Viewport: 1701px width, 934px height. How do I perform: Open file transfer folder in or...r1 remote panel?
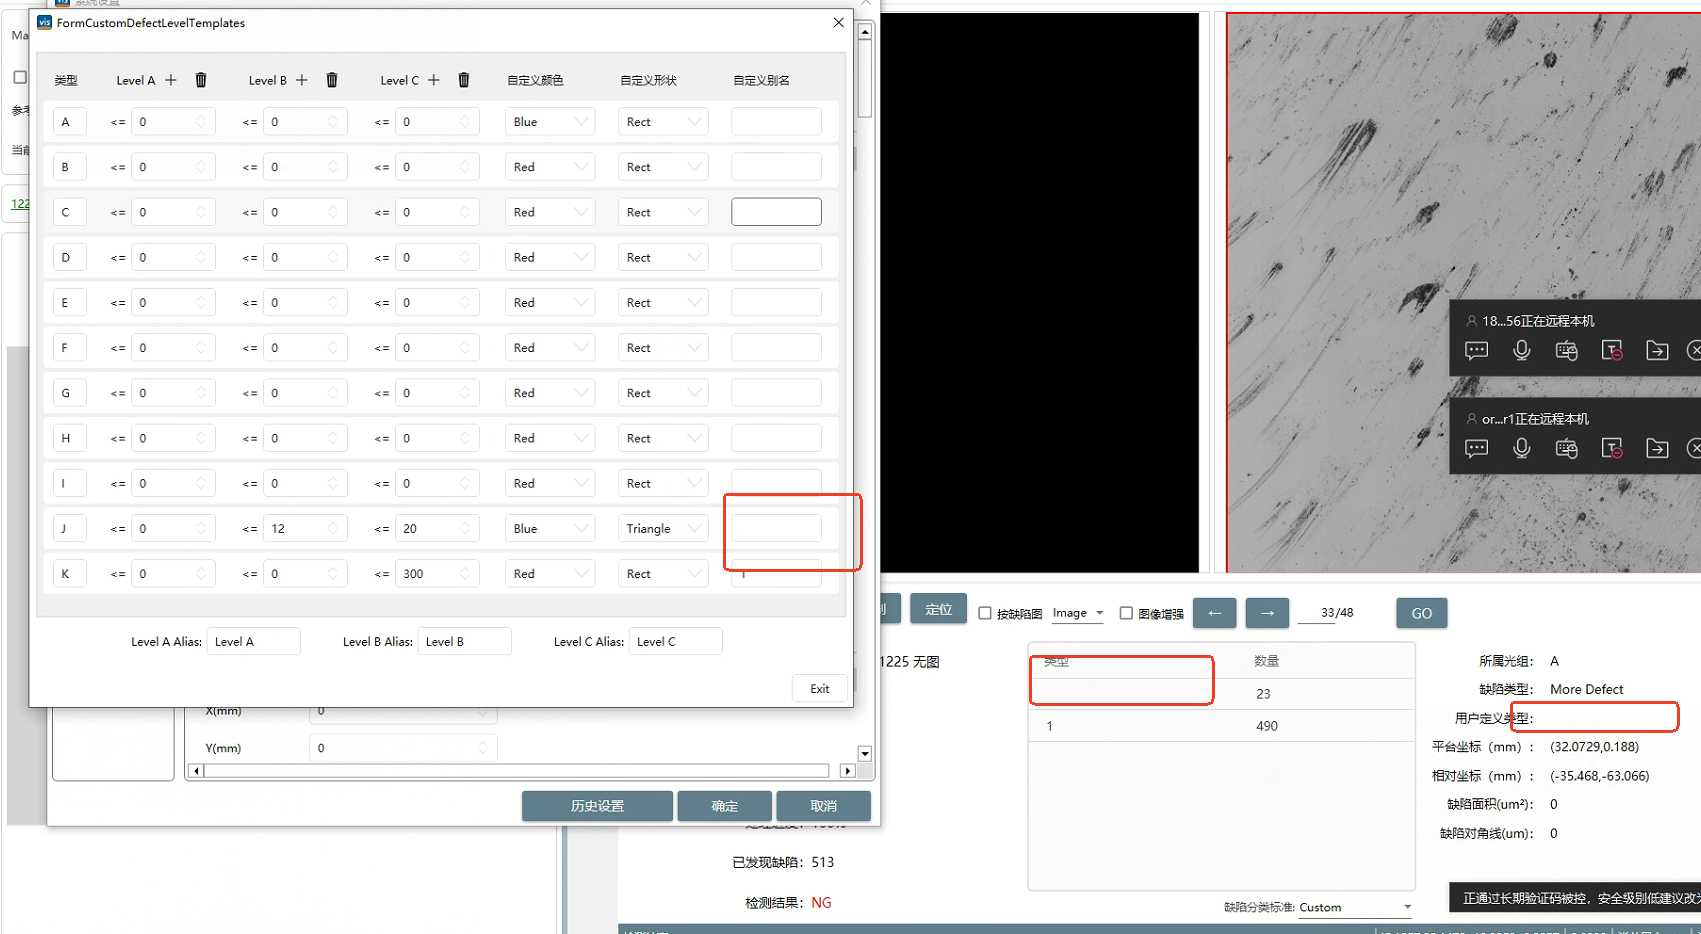coord(1657,449)
